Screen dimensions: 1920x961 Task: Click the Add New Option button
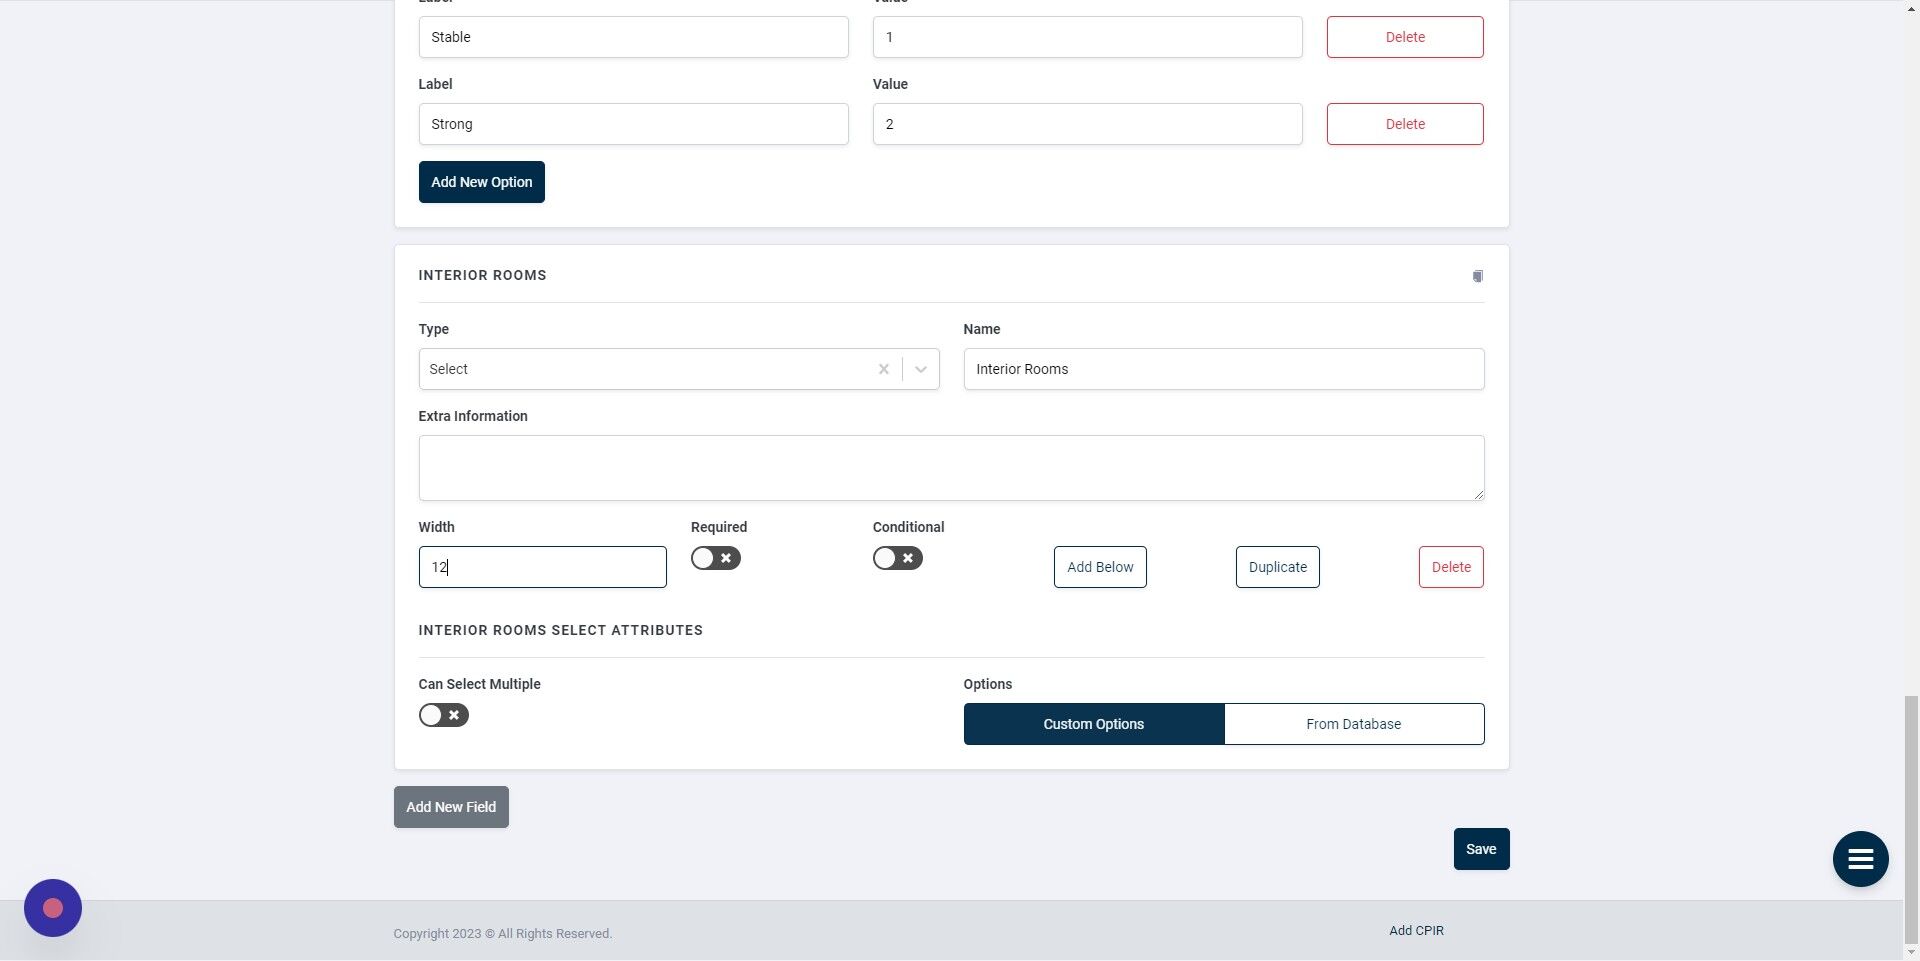(x=482, y=182)
